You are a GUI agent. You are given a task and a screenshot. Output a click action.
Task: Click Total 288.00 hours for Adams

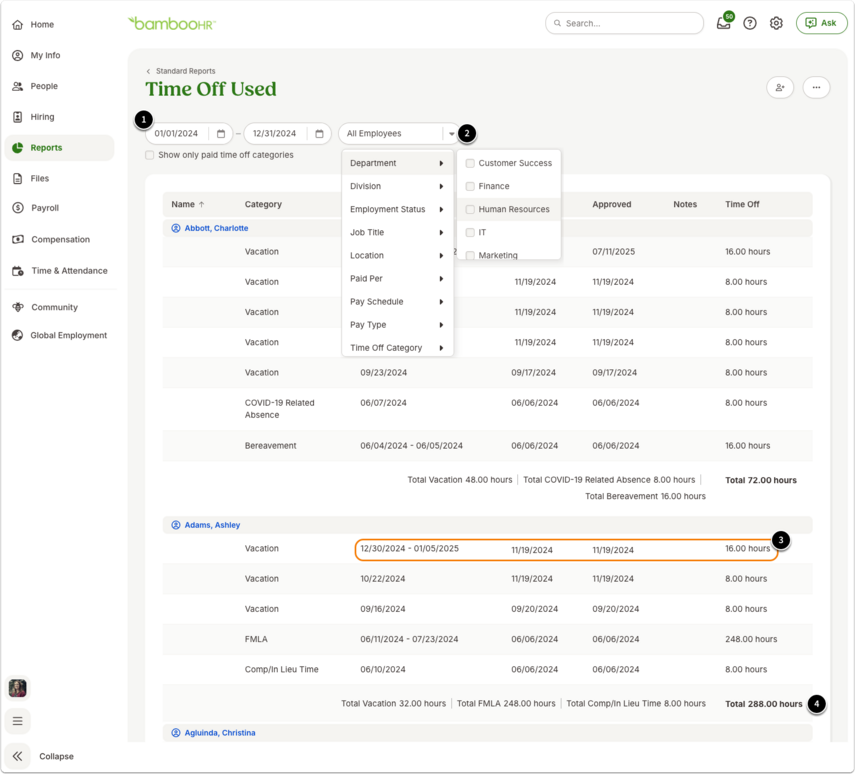(x=763, y=704)
